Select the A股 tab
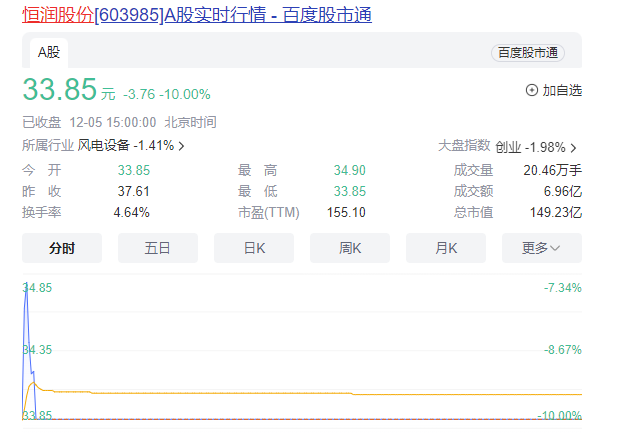This screenshot has width=627, height=433. (49, 52)
